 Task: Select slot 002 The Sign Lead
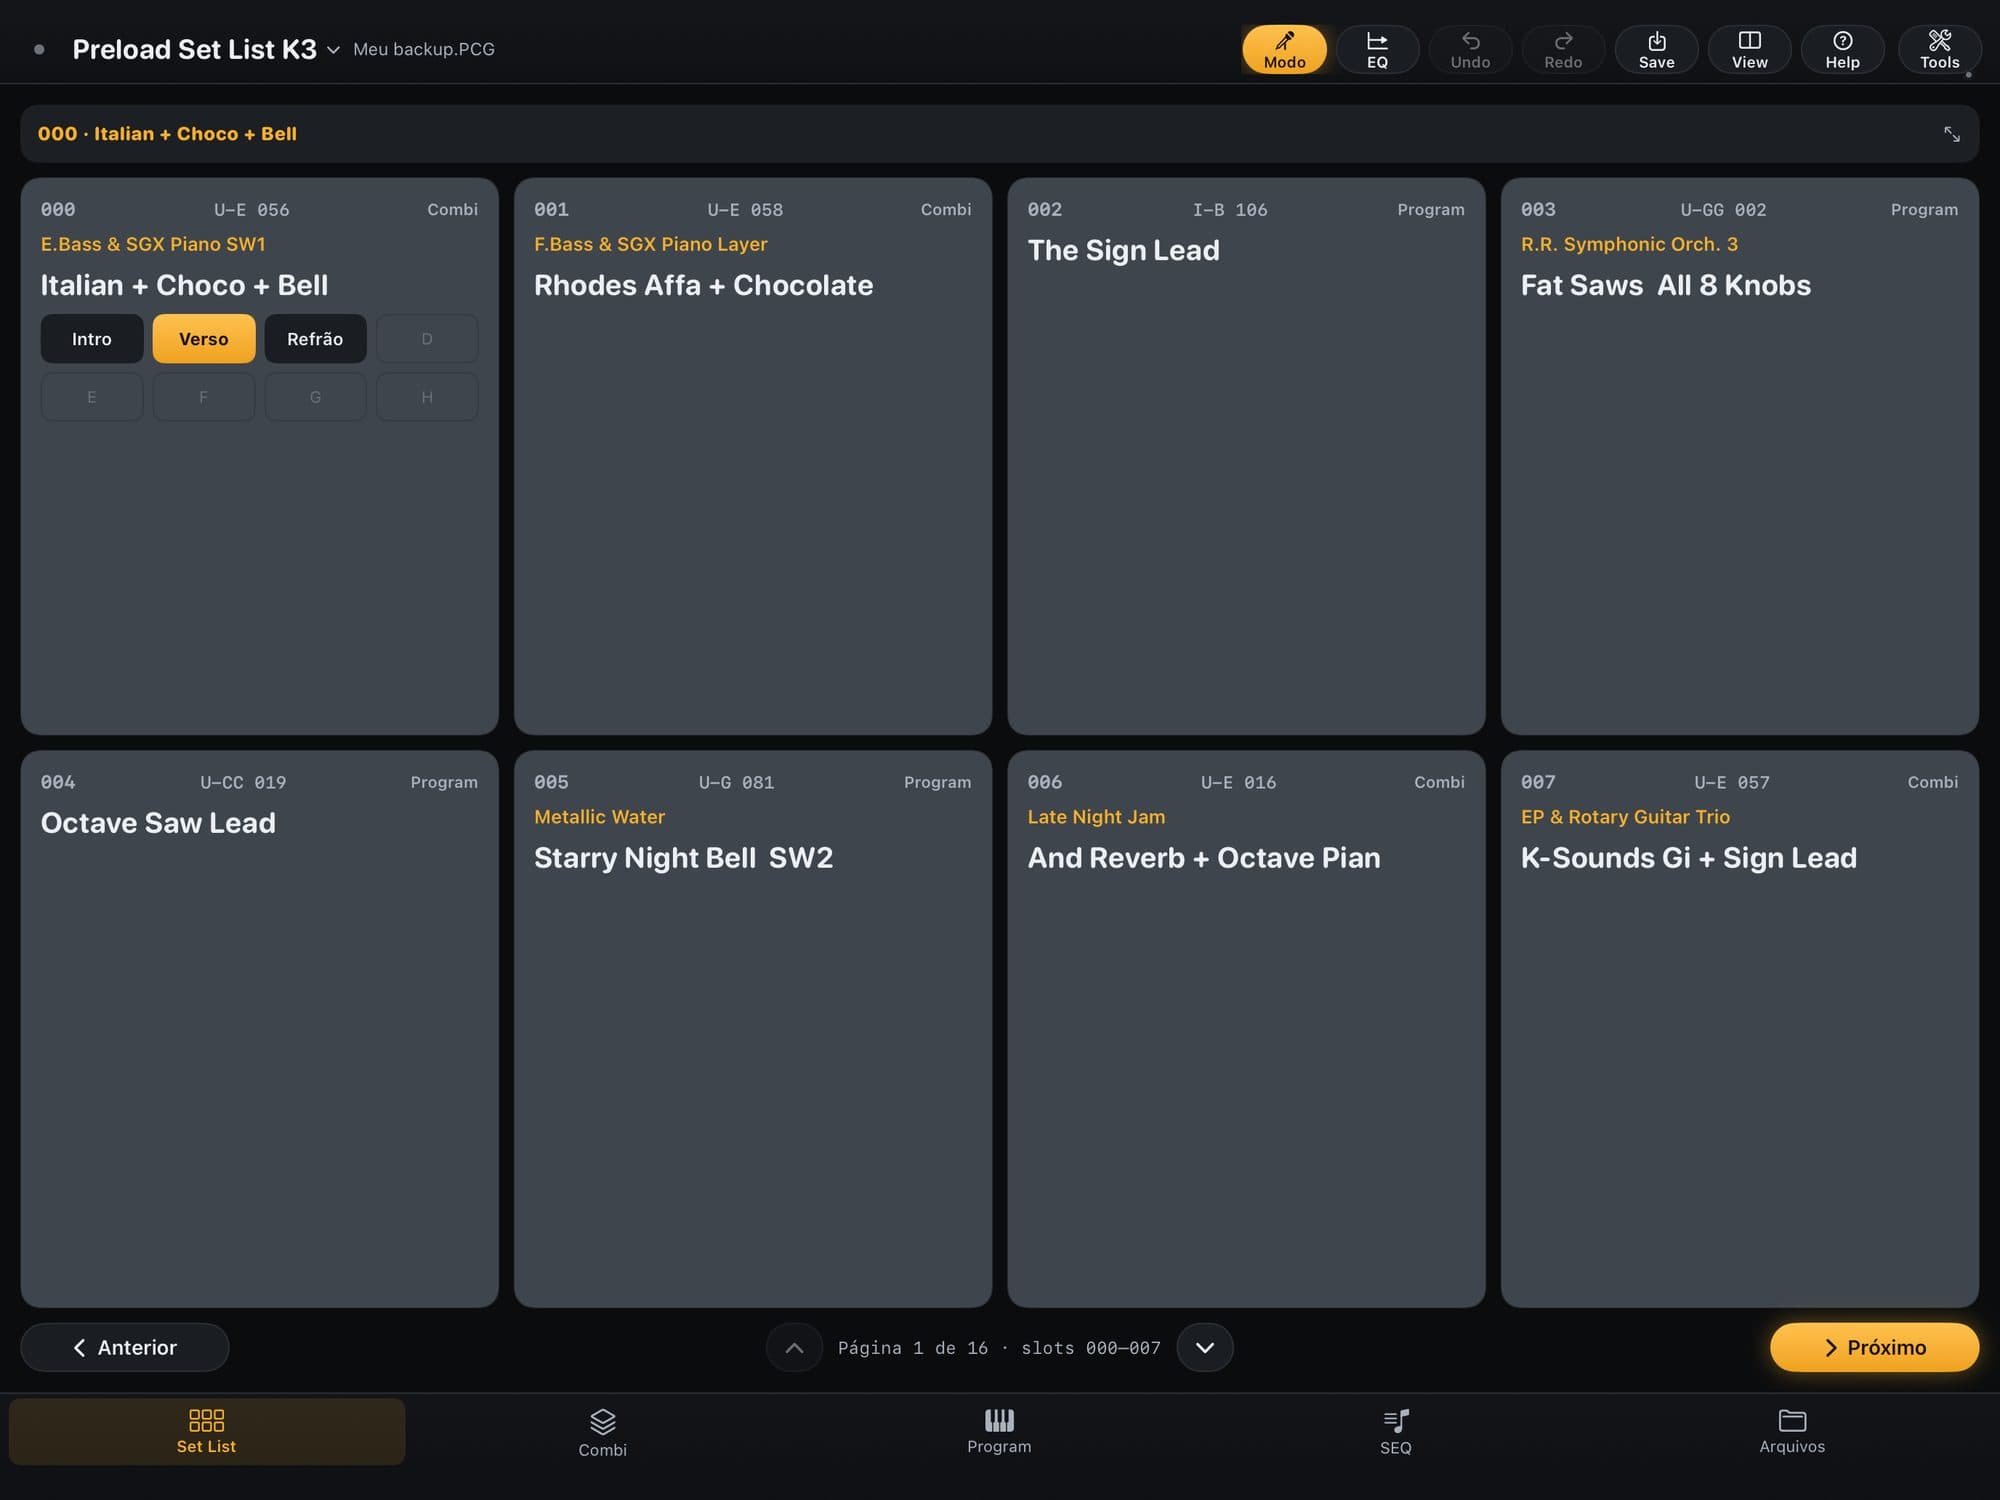(1246, 456)
